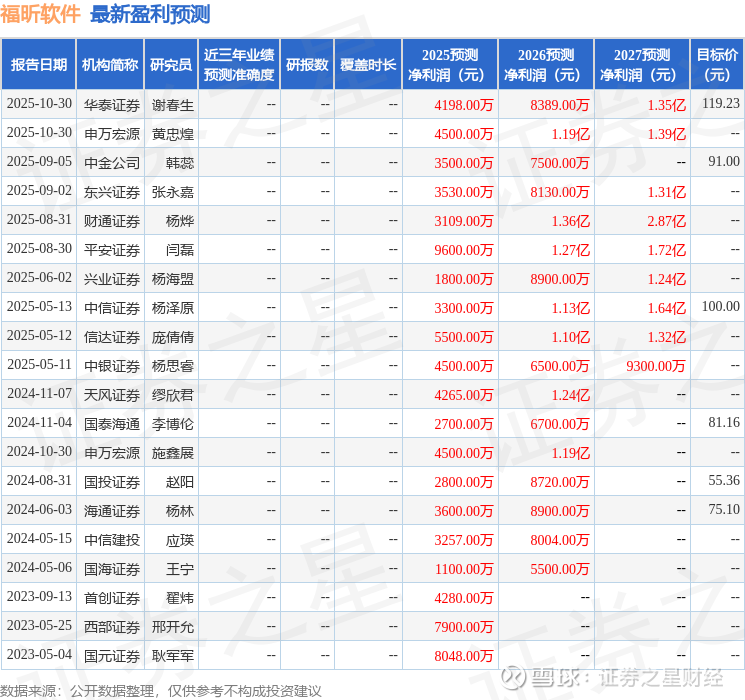Click the 中信证券 institution cell
This screenshot has height=700, width=745.
(112, 308)
